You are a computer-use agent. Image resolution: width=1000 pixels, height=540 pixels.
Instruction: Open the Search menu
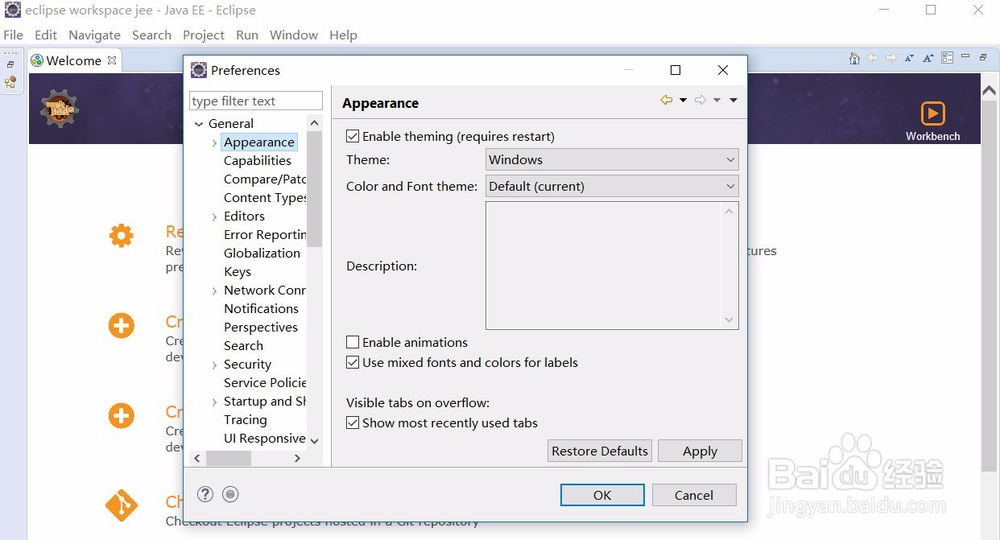coord(152,35)
